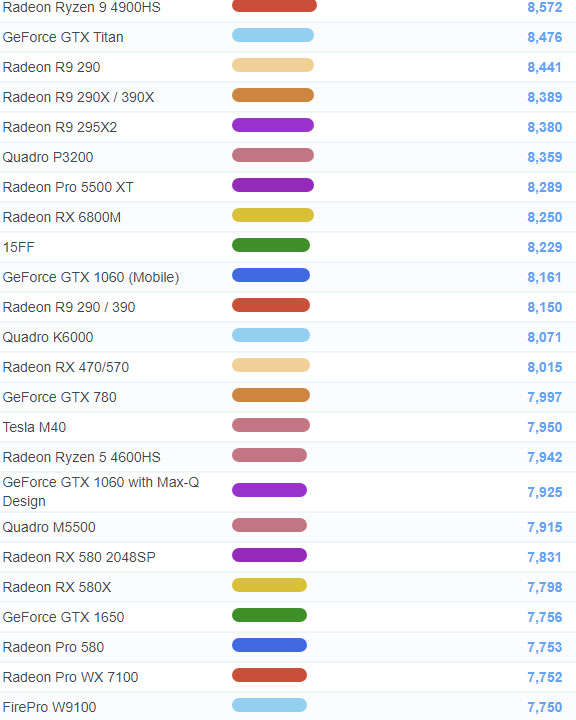Click the score 7,950
Screen dimensions: 576x720
[545, 427]
